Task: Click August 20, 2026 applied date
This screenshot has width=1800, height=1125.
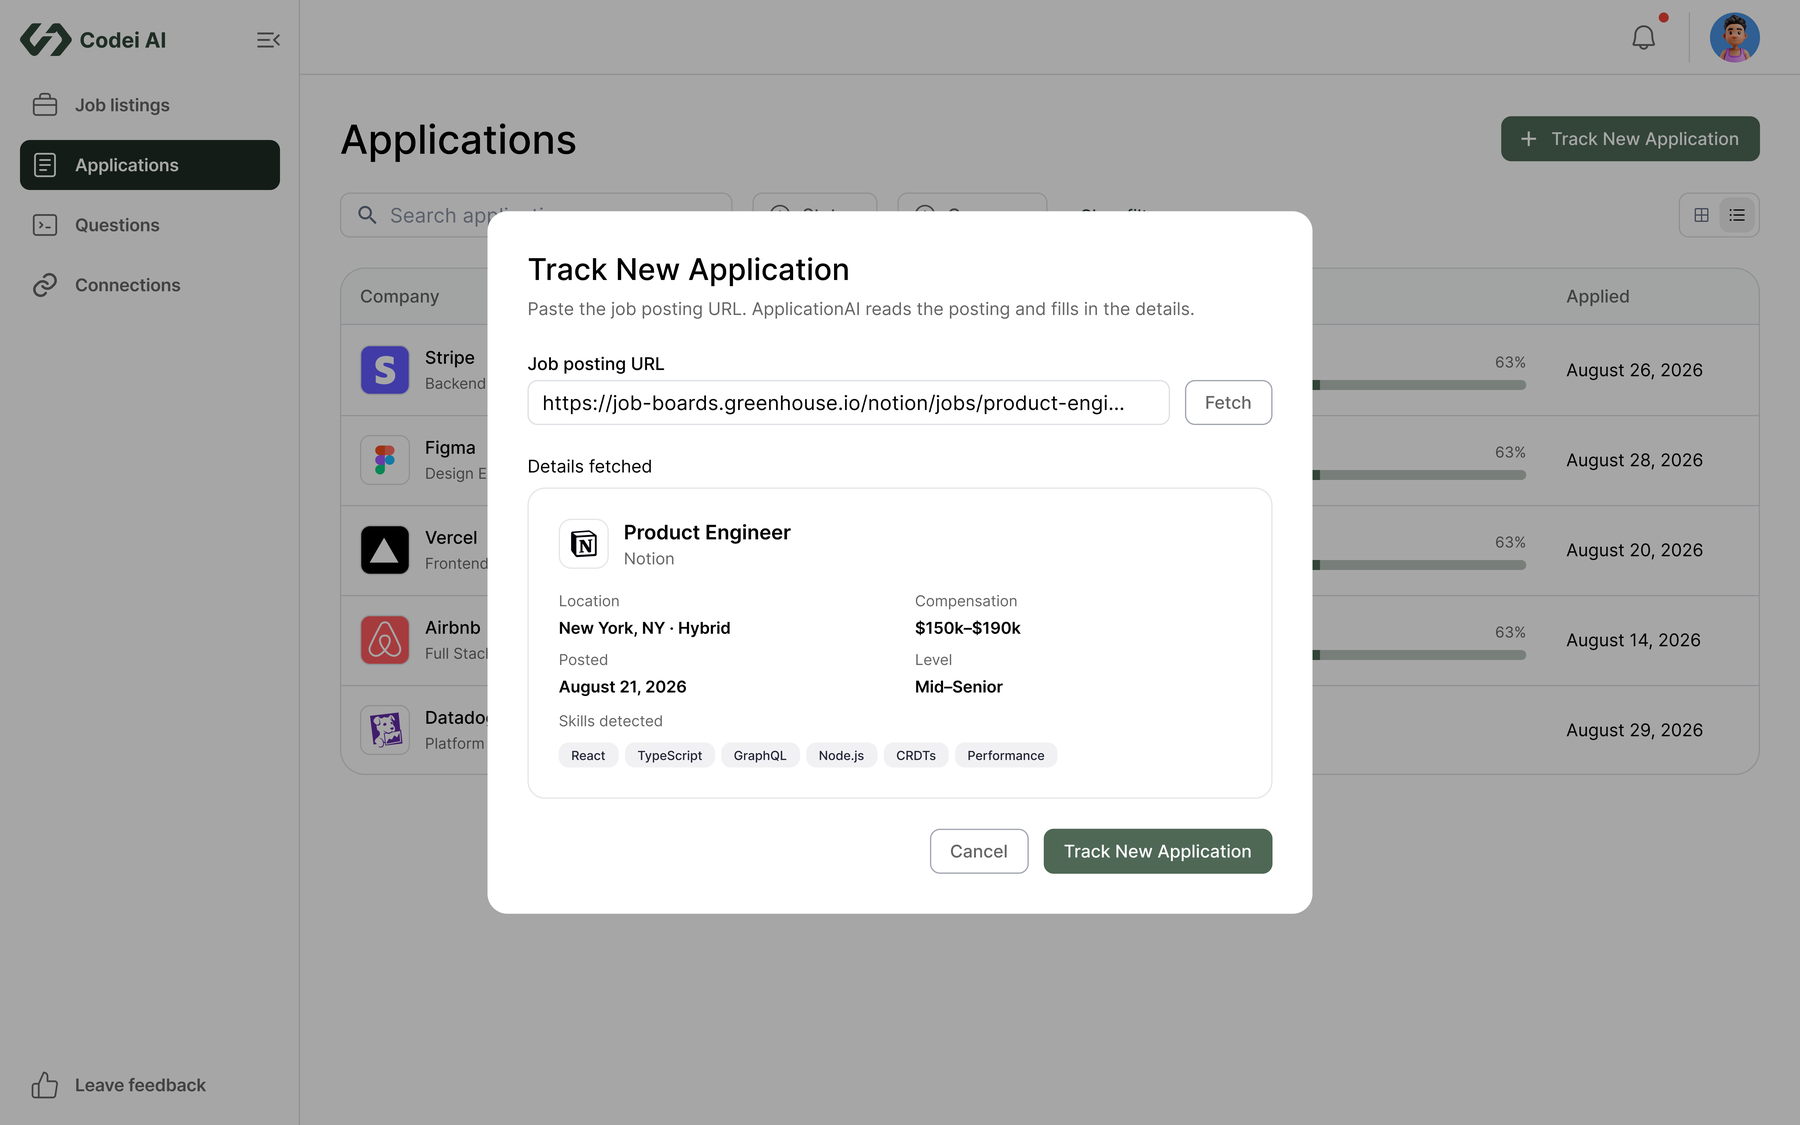Action: pos(1635,550)
